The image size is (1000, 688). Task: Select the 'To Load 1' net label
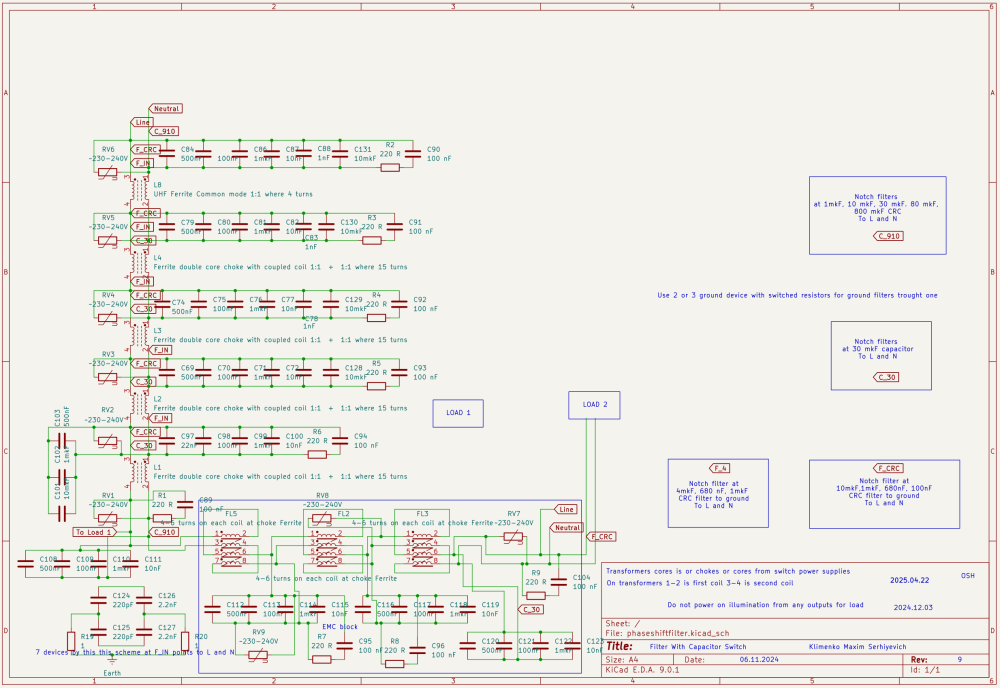click(94, 532)
